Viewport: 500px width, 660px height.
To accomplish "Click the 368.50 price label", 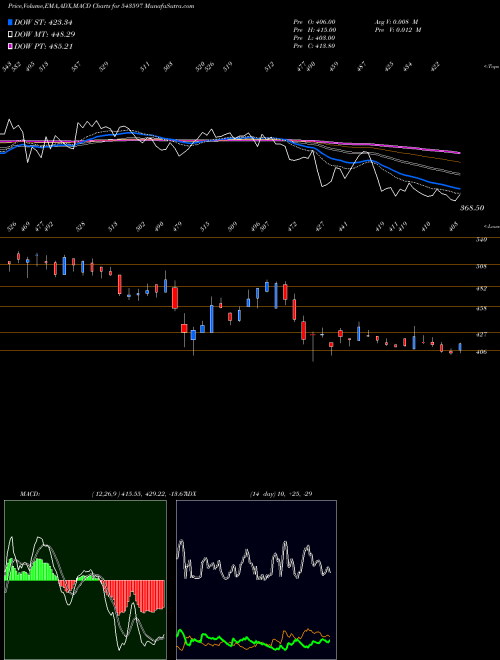I will pyautogui.click(x=472, y=208).
